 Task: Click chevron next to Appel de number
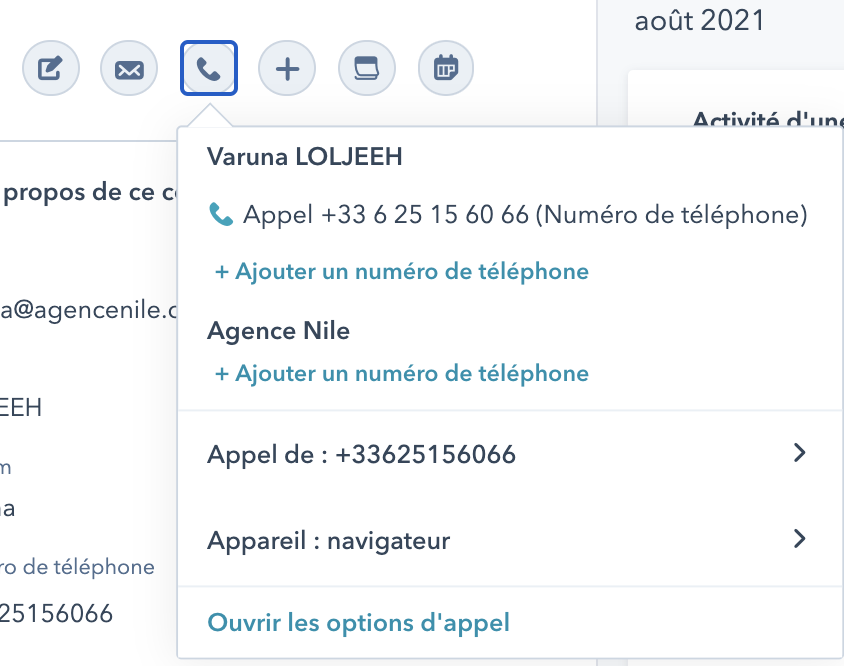click(800, 453)
